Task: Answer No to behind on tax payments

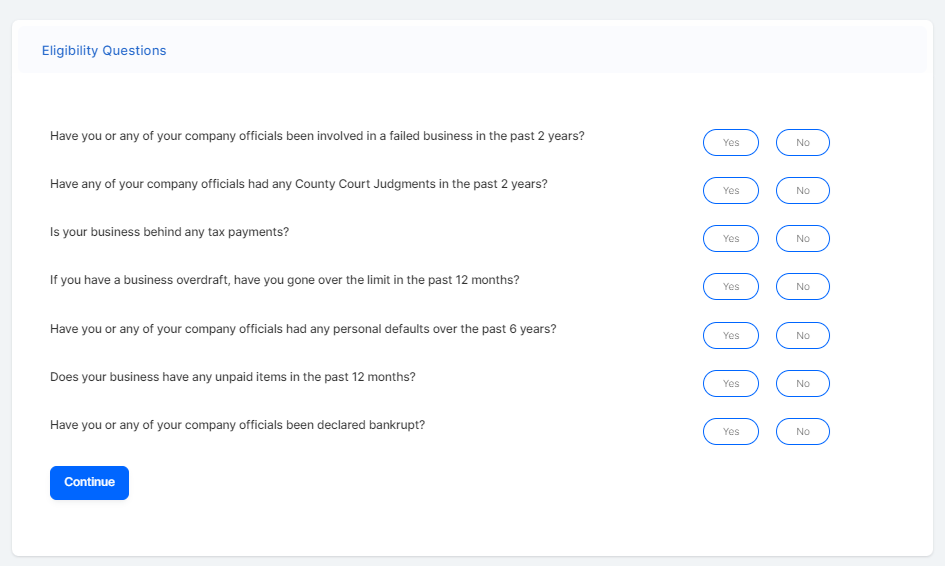Action: pyautogui.click(x=803, y=239)
